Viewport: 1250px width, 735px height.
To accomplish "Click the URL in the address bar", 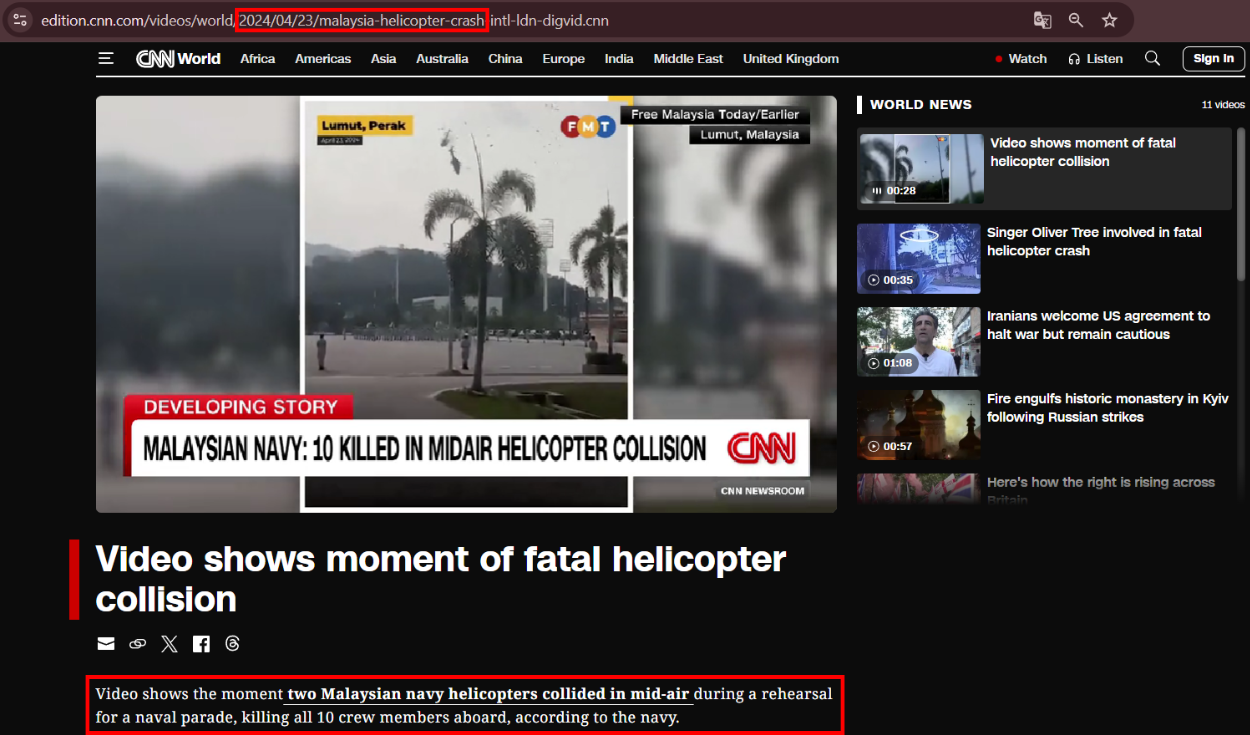I will tap(324, 20).
